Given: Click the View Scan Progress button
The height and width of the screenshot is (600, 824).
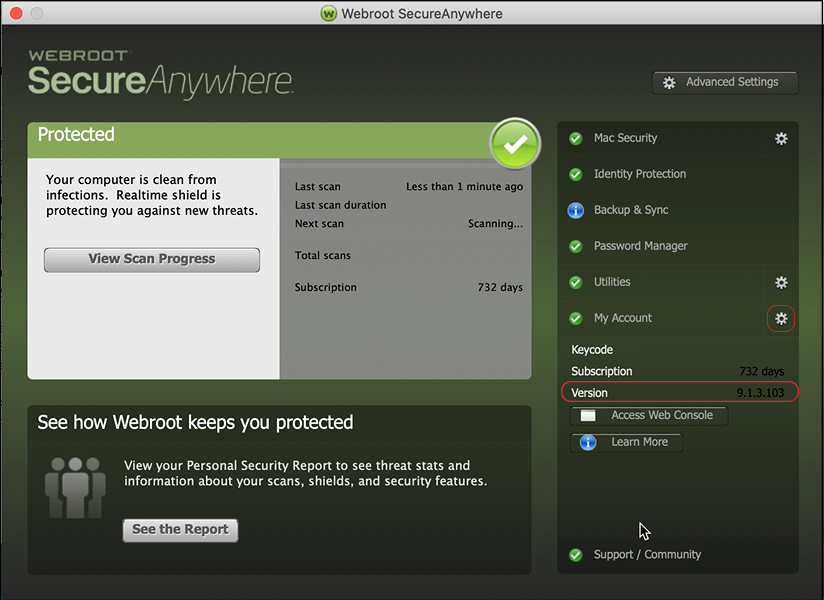Looking at the screenshot, I should [x=151, y=259].
